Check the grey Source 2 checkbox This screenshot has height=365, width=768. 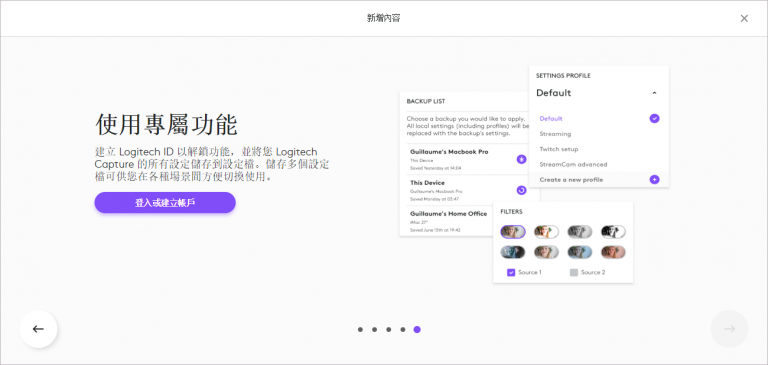(x=574, y=272)
